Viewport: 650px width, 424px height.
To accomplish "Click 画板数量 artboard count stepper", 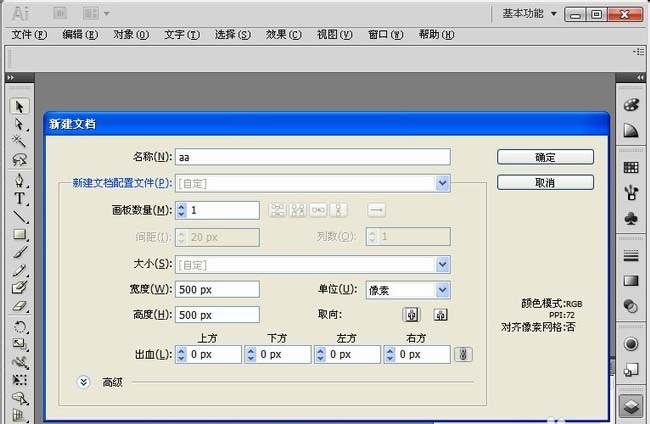I will (x=181, y=210).
